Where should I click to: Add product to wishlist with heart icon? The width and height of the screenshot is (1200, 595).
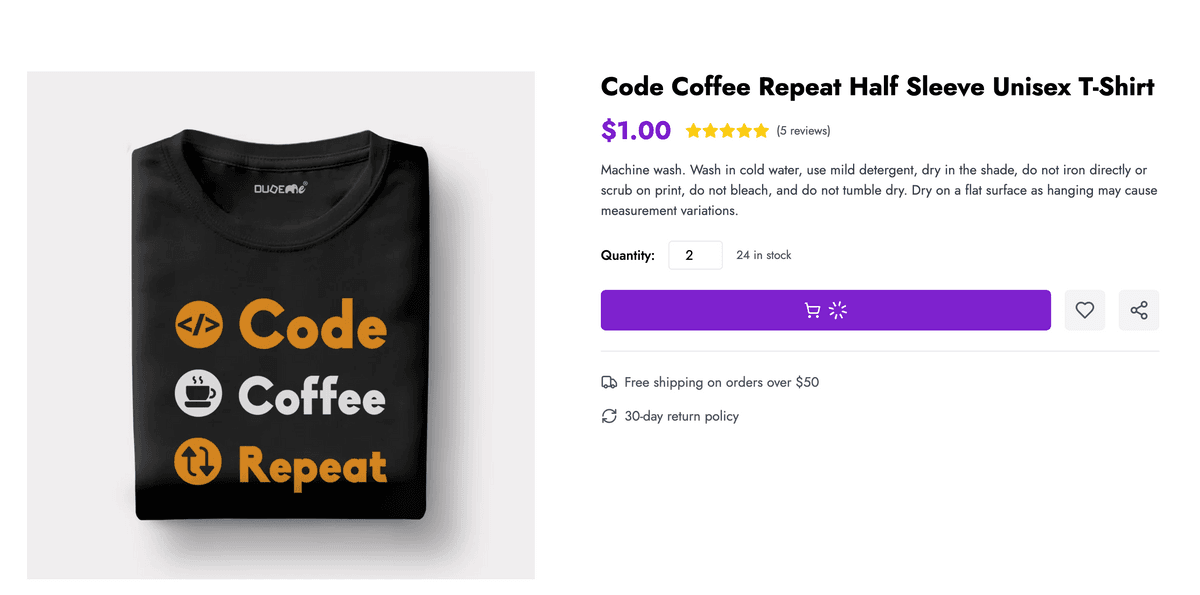1085,310
